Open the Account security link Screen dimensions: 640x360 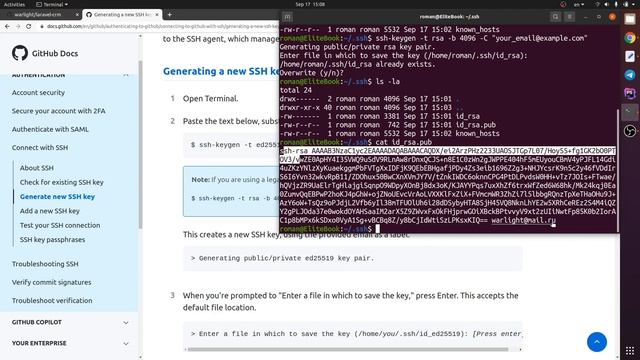click(38, 93)
